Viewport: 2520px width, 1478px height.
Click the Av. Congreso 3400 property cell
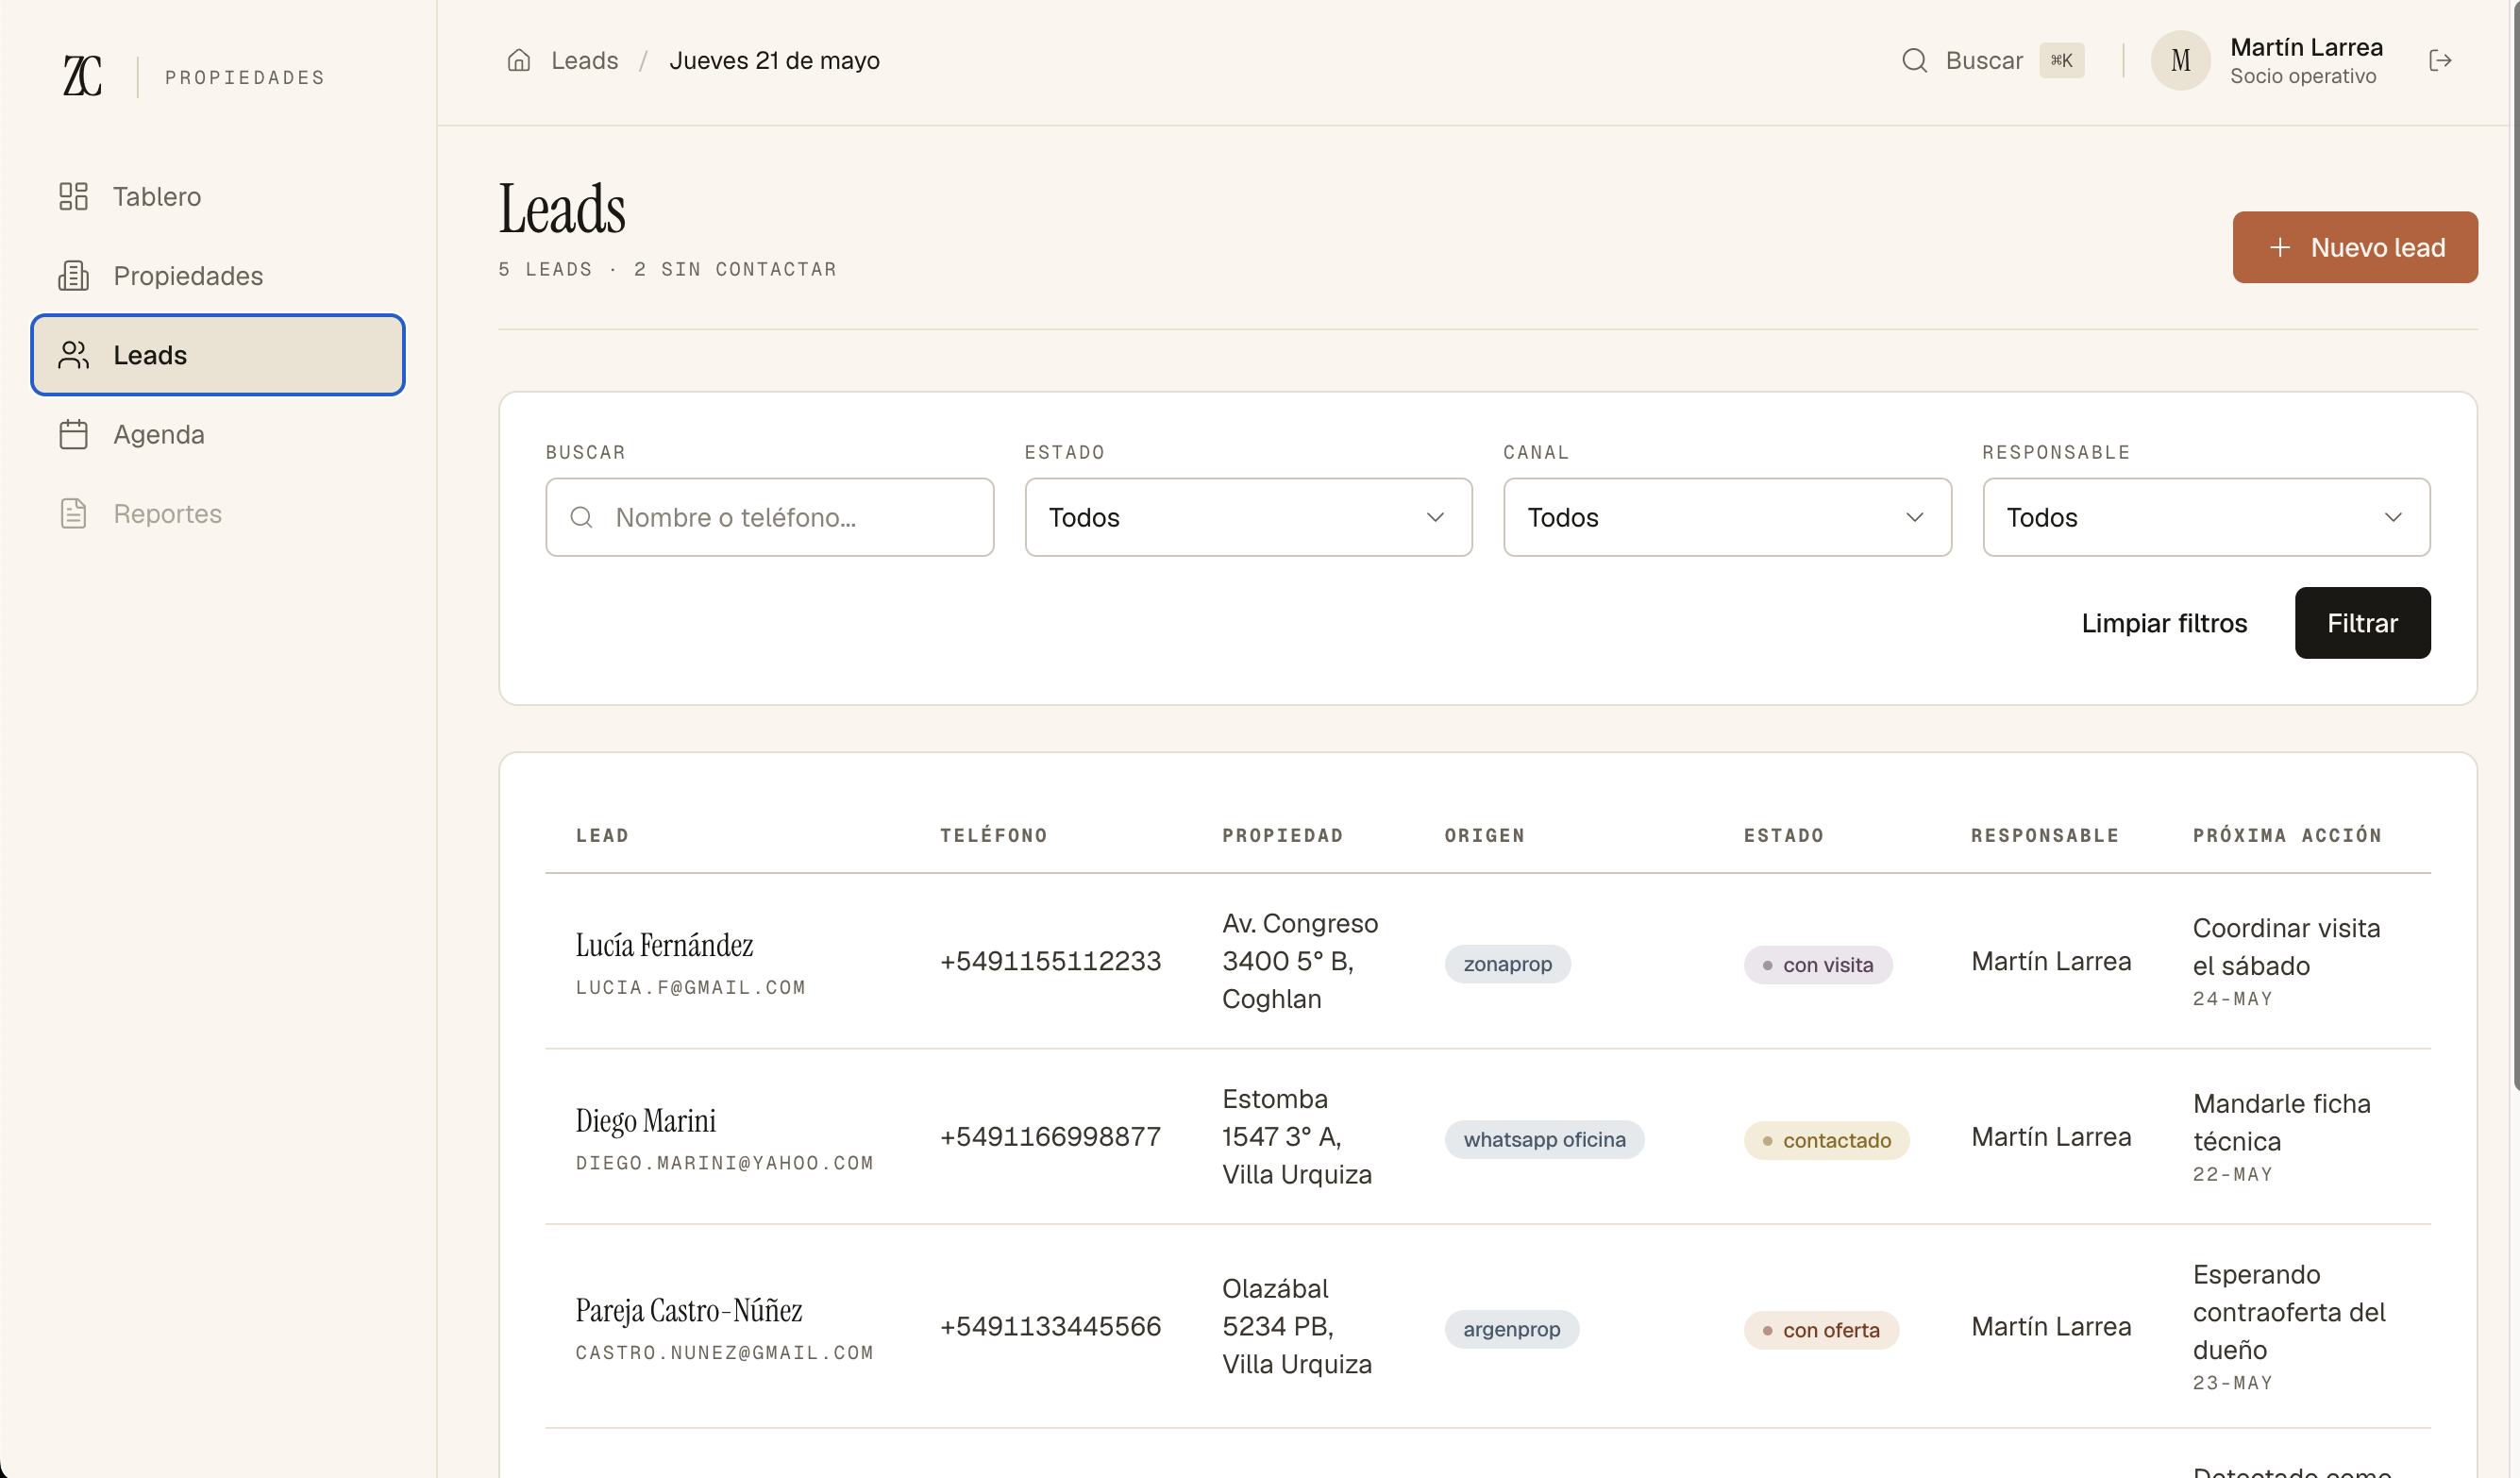pos(1300,961)
